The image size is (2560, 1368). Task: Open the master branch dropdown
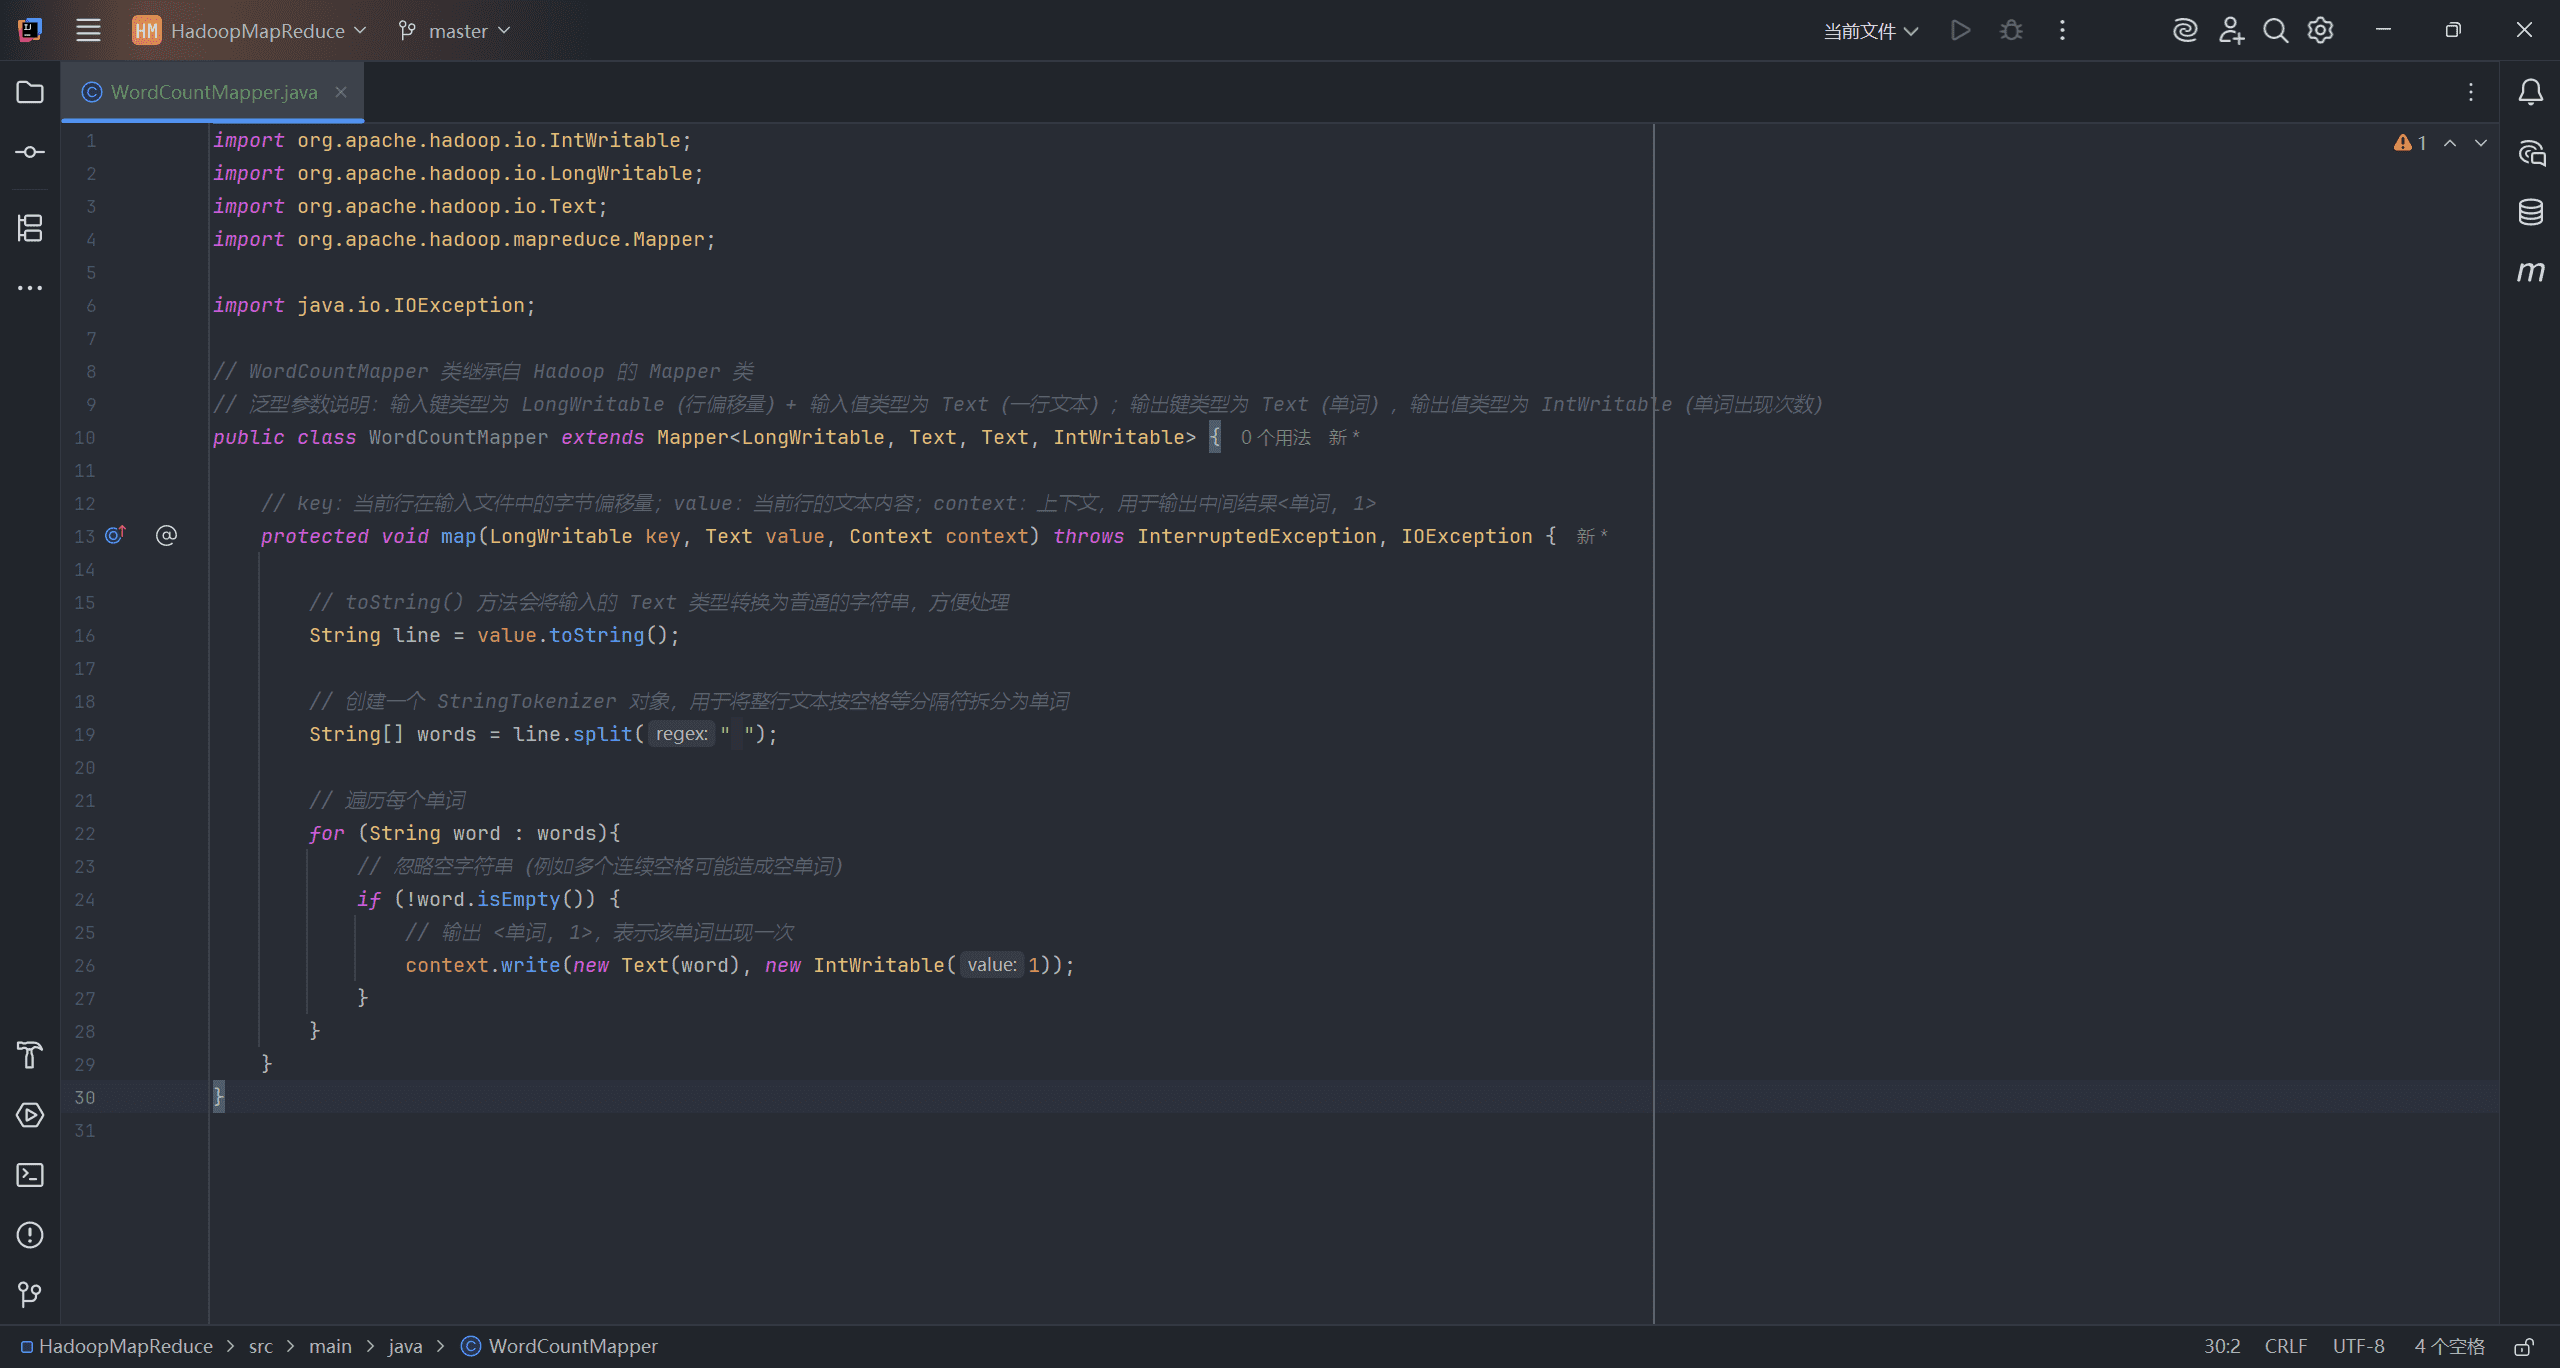[455, 31]
